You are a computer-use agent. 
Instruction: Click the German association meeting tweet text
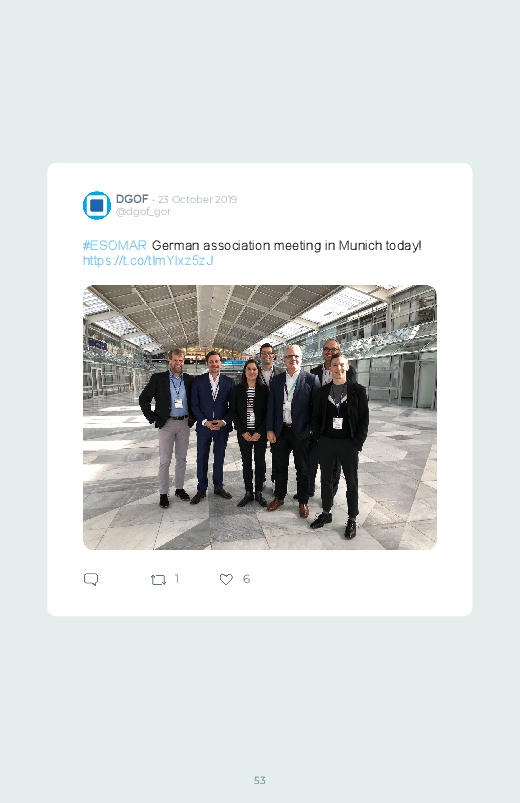tap(286, 245)
